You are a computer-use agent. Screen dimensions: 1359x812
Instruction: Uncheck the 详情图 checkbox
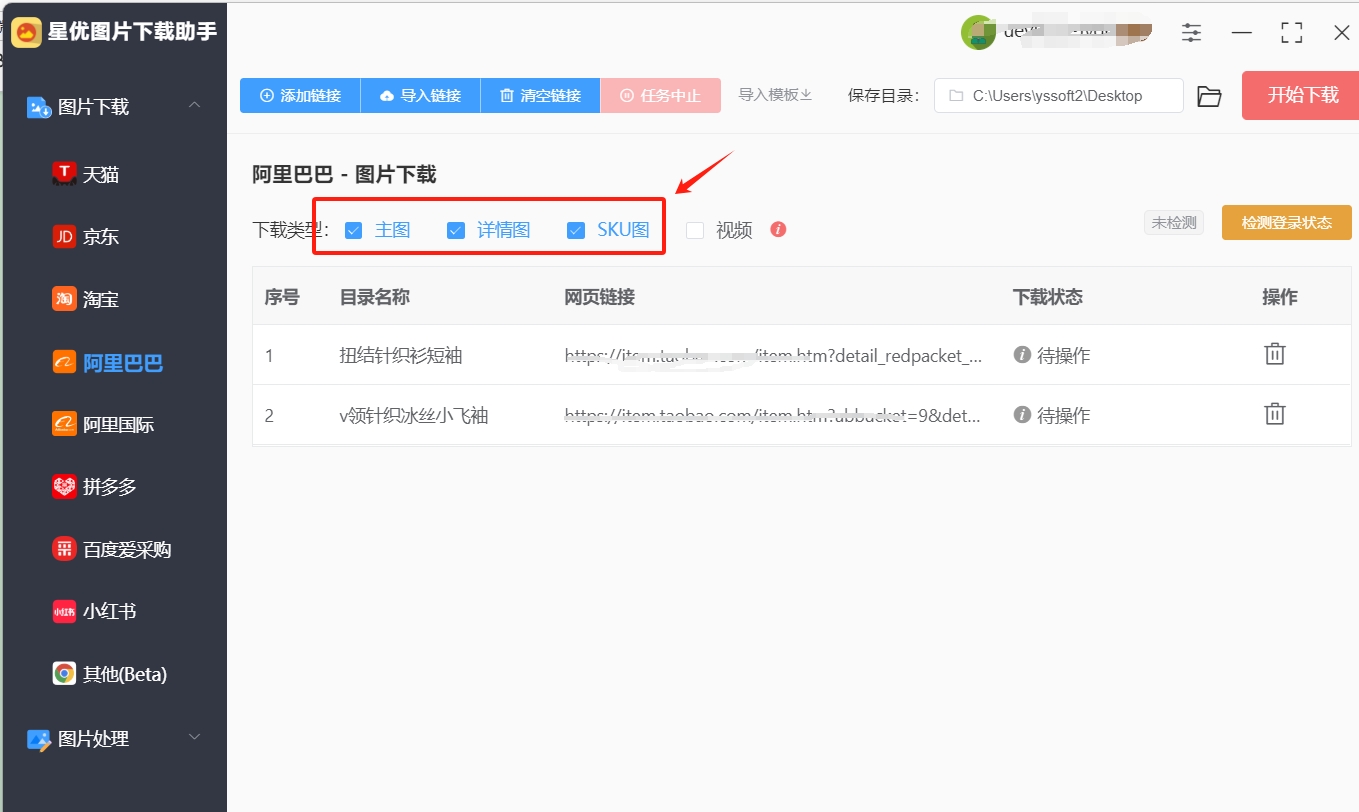(x=456, y=230)
